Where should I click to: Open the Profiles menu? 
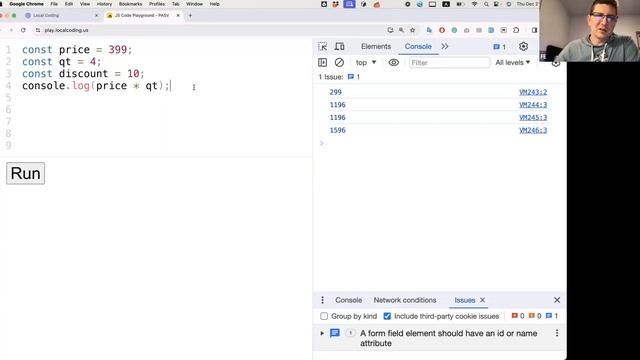(157, 4)
